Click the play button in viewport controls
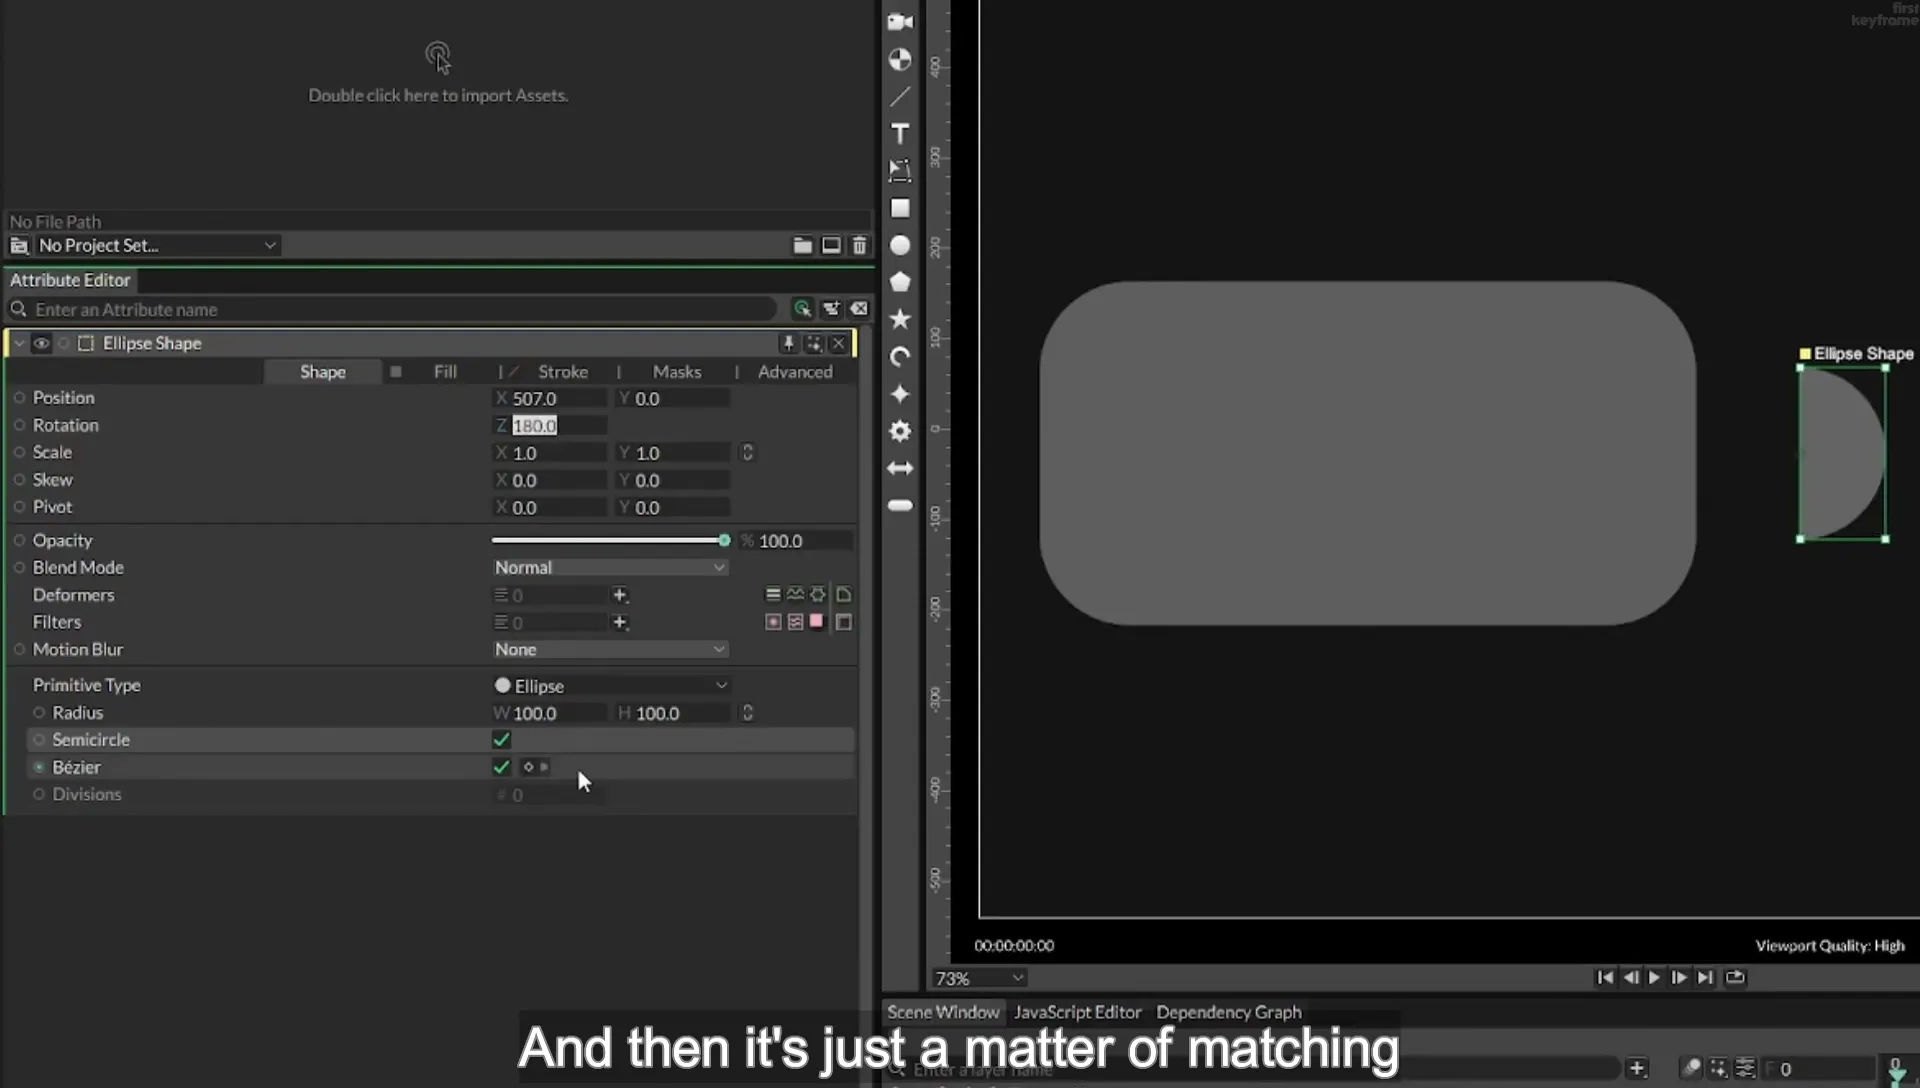Viewport: 1920px width, 1088px height. pos(1654,978)
